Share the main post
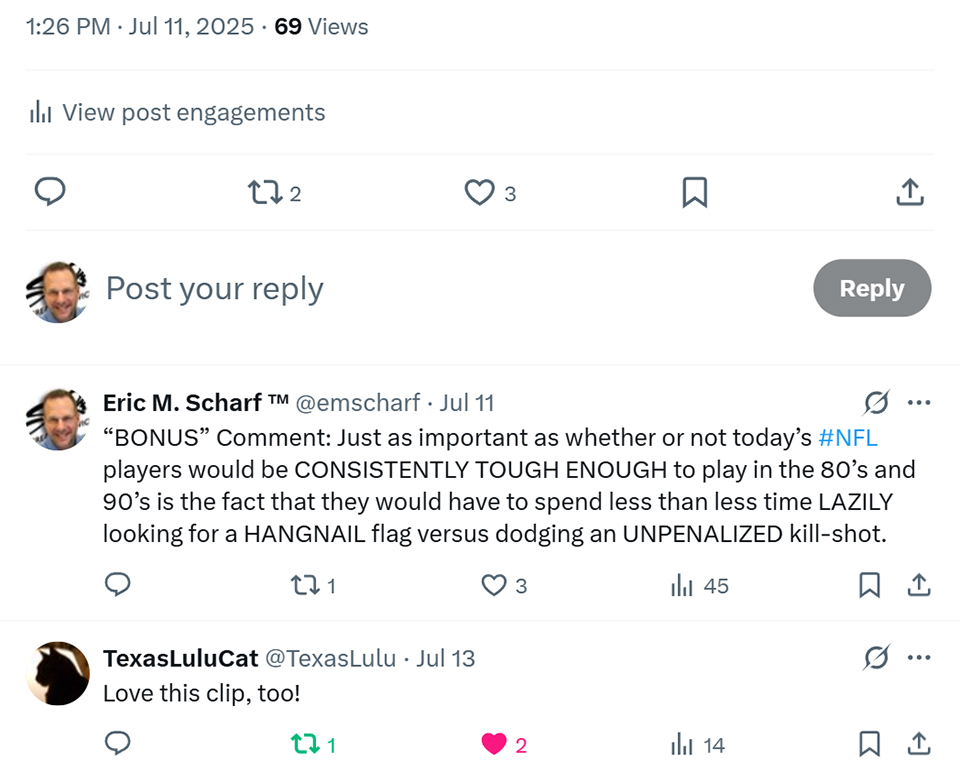Viewport: 960px width, 783px height. [x=909, y=192]
